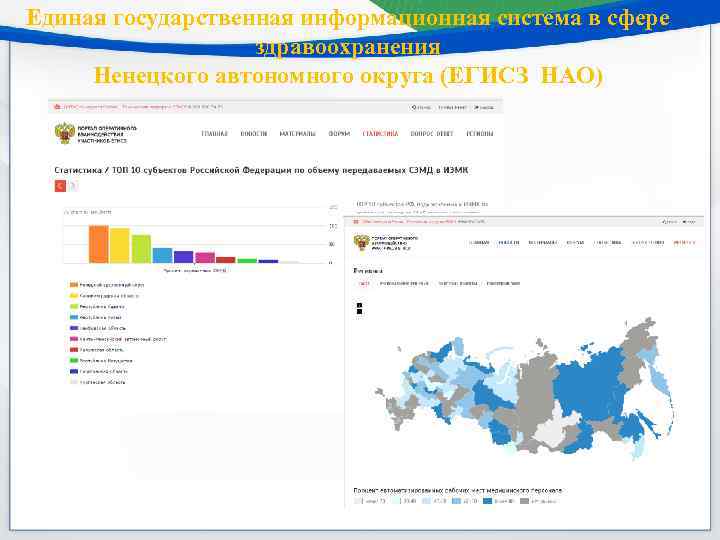Click the orange legend swatch for Ненецкий автономный округ
720x540 pixels.
(73, 285)
